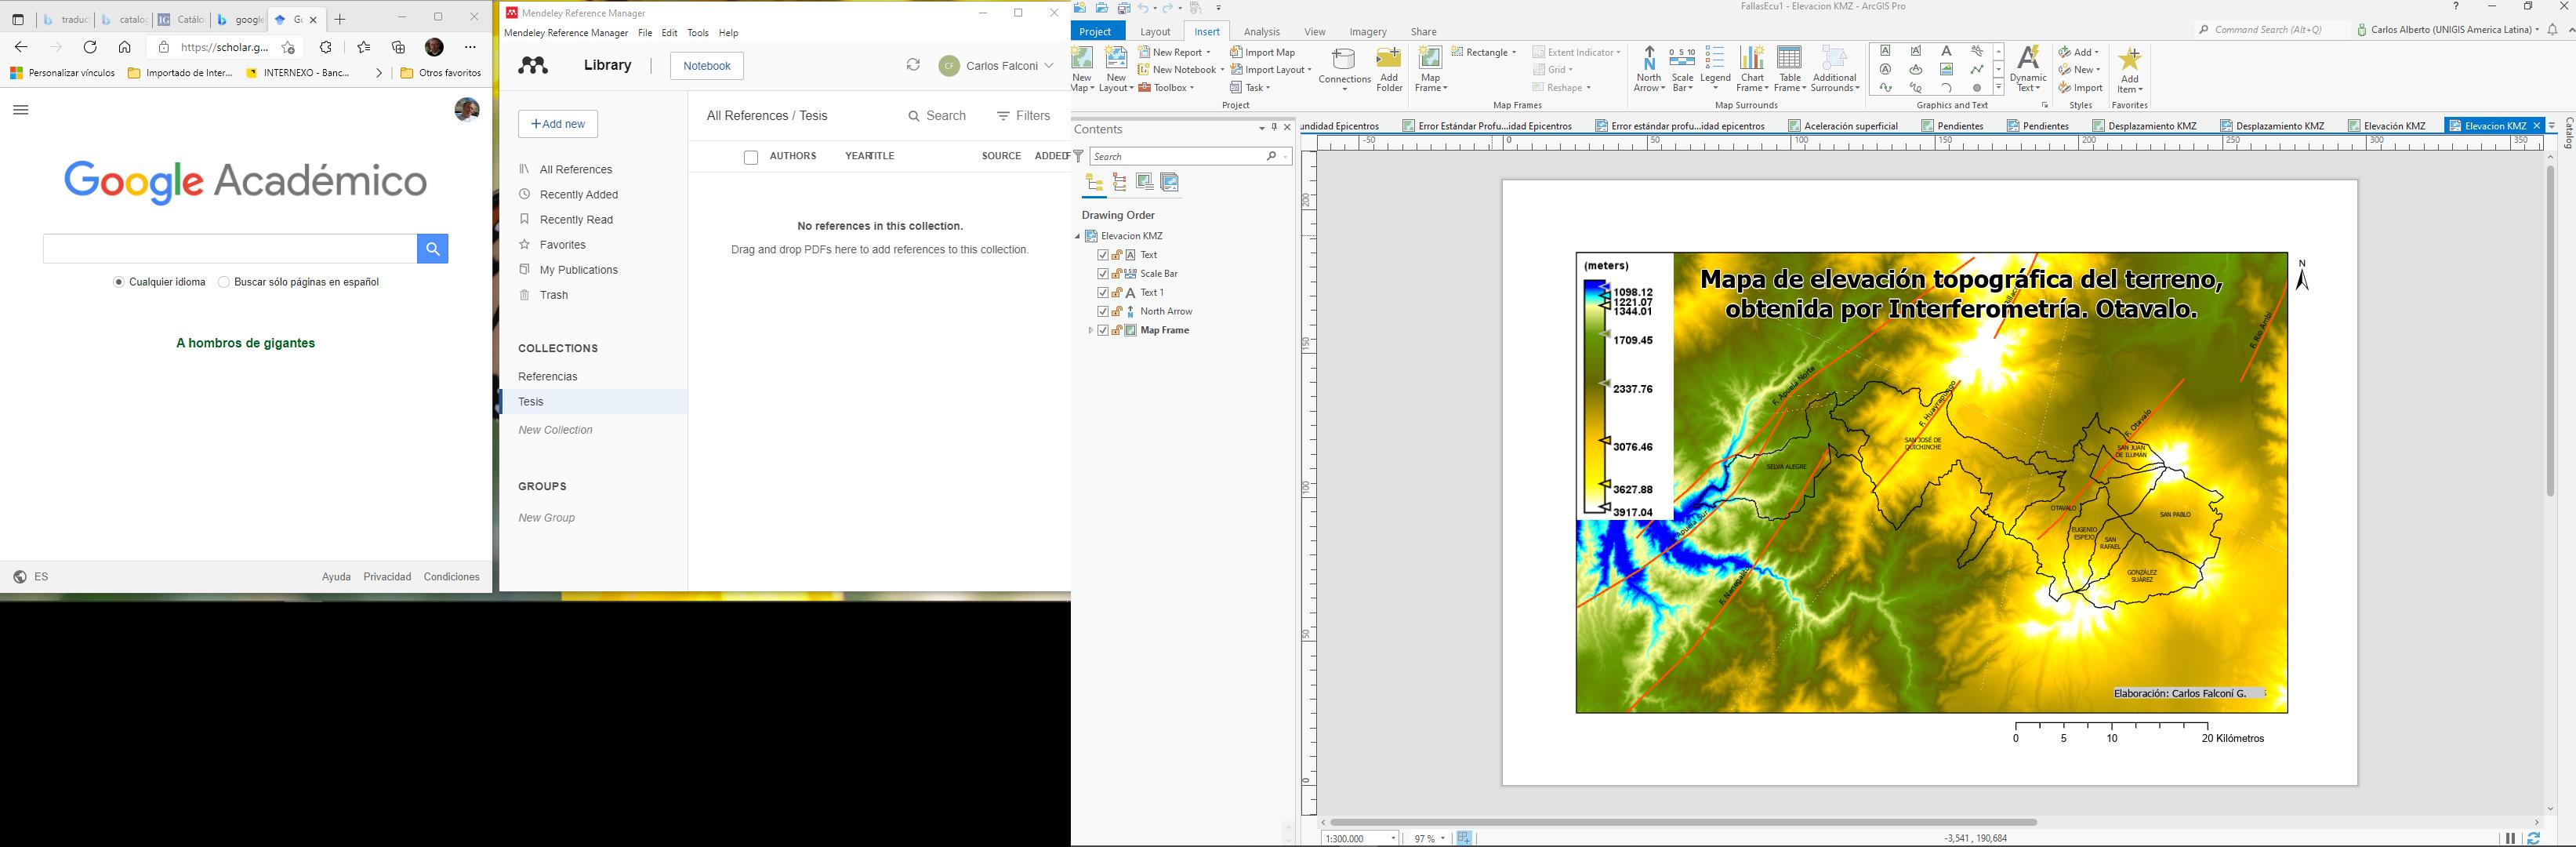
Task: Open the layout scale 1:300.000 dropdown
Action: pos(1393,839)
